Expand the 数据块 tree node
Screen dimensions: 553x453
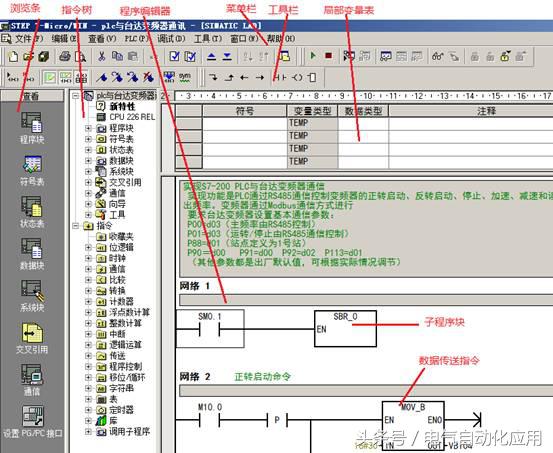tap(88, 161)
